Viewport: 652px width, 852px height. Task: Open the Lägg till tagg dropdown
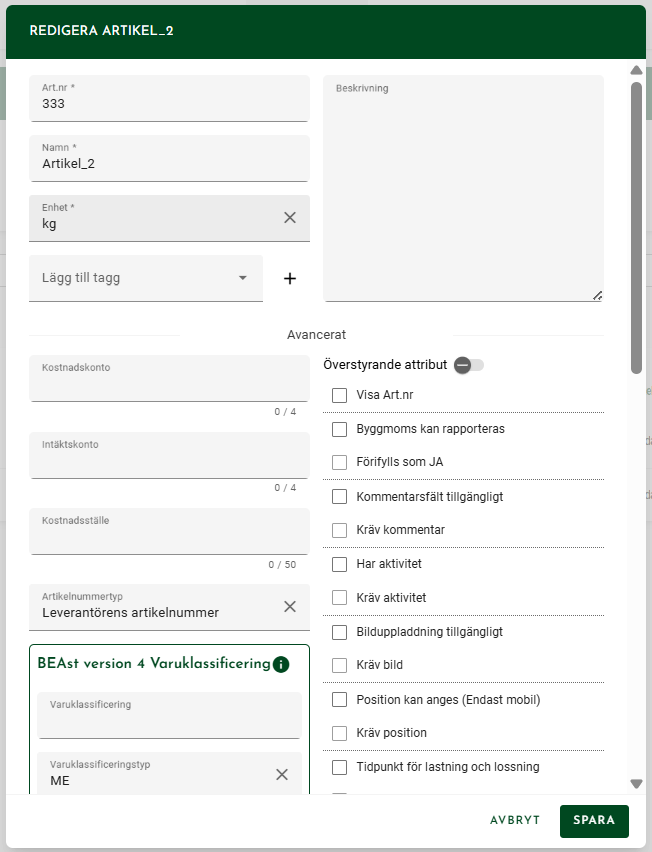[x=146, y=278]
